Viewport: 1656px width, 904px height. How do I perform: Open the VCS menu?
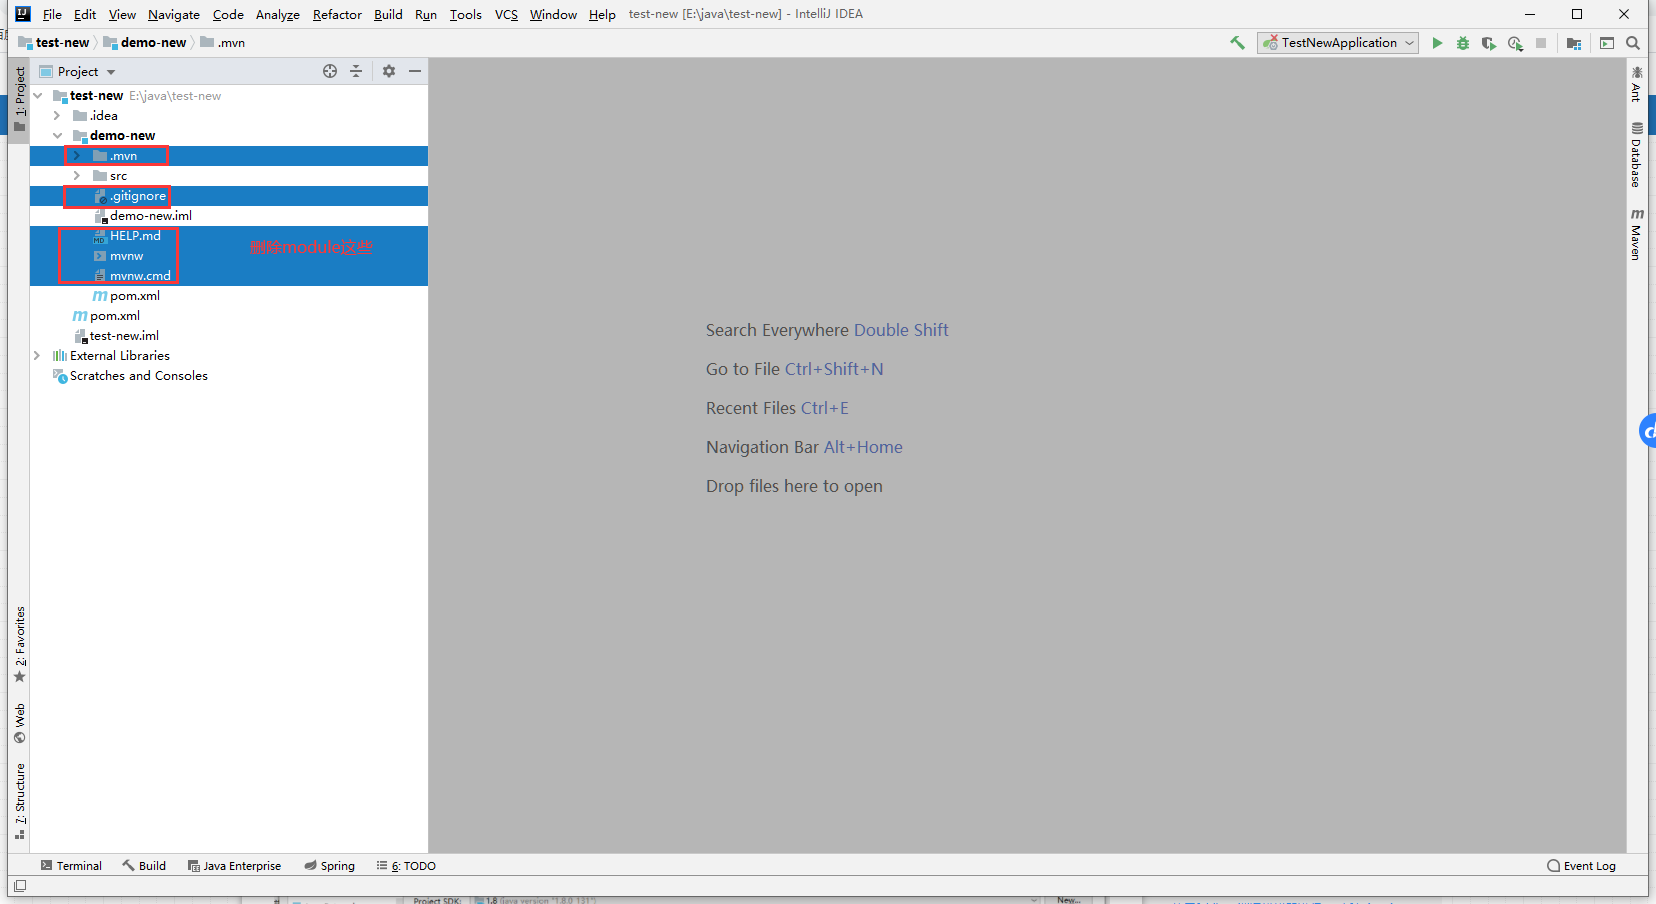[506, 14]
